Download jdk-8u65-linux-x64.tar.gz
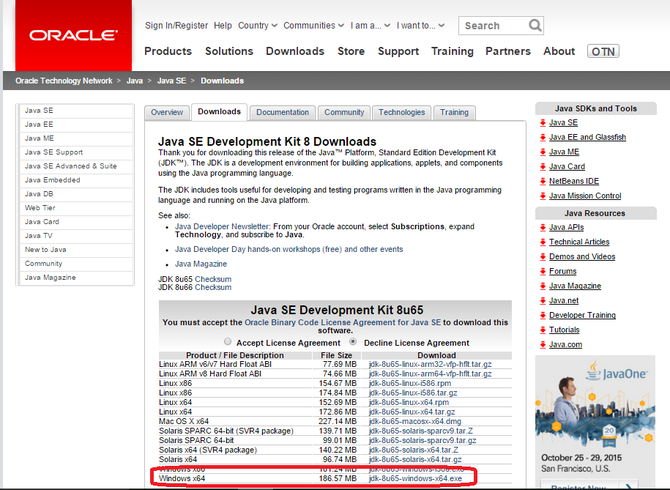670x490 pixels. pos(412,412)
